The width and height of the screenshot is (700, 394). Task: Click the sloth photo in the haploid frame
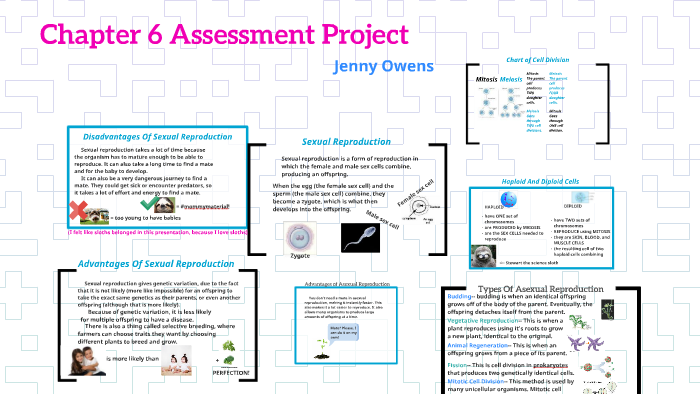(484, 256)
